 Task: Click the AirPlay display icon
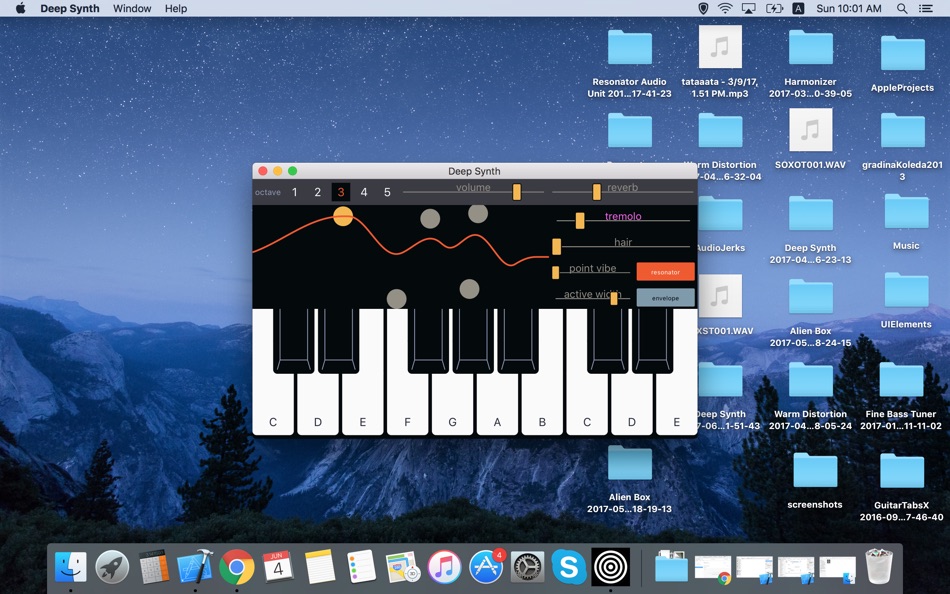749,8
